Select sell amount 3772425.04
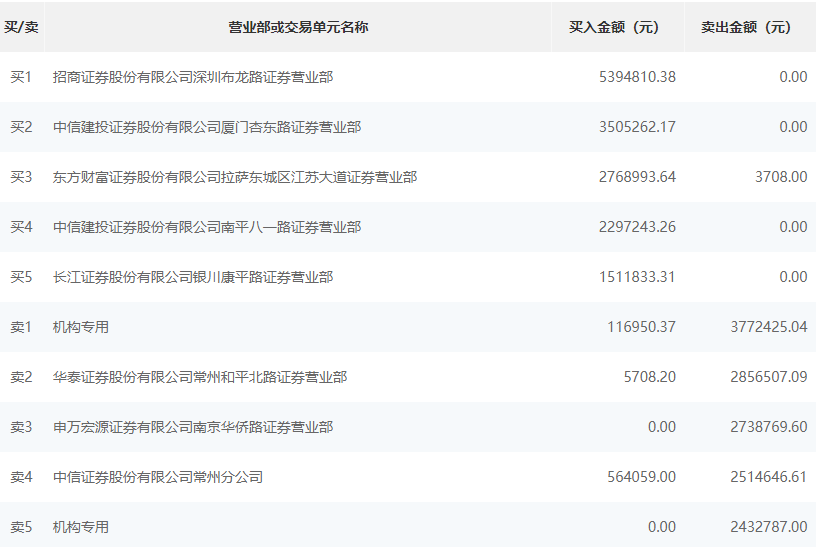819x547 pixels. click(769, 327)
